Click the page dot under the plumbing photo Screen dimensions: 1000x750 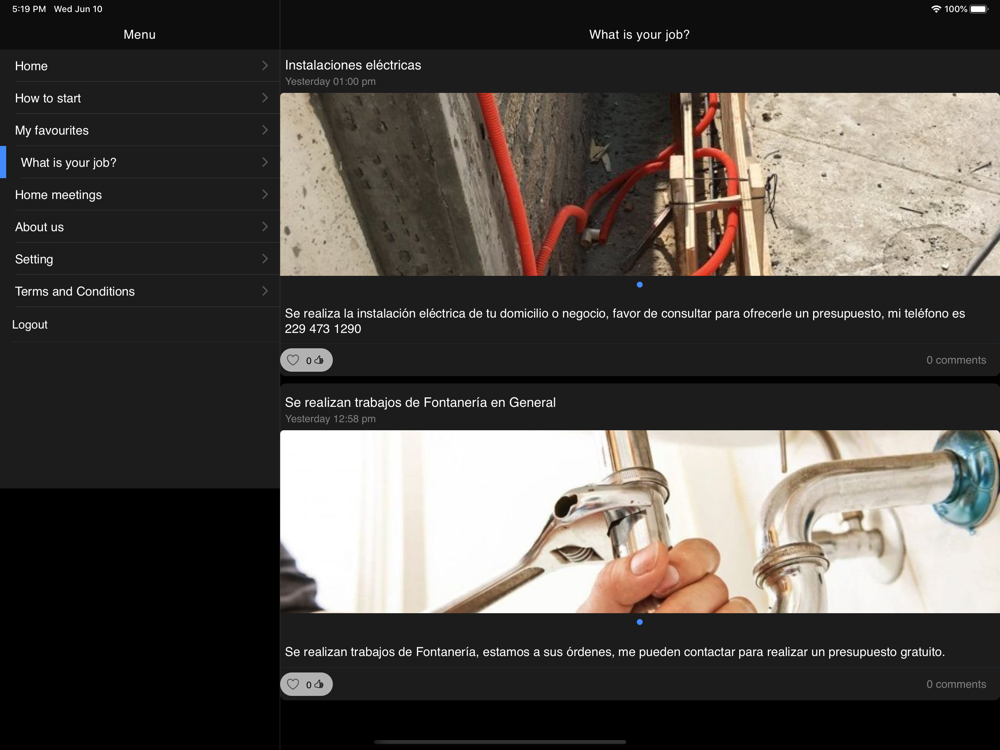point(640,622)
